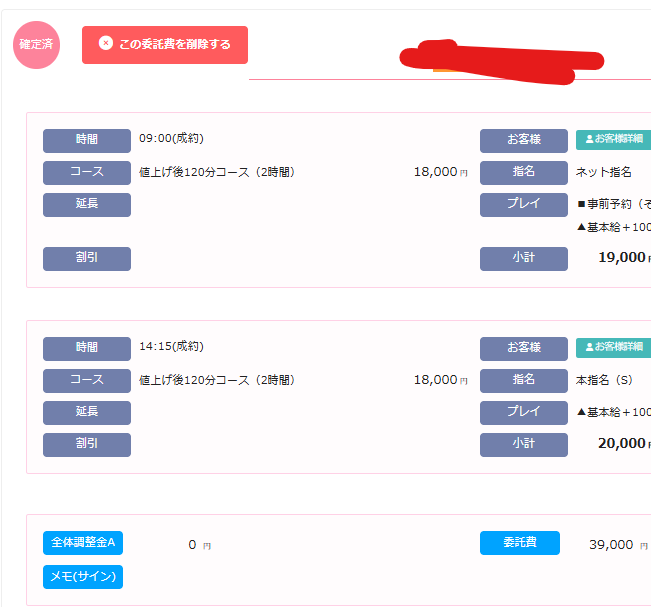Click 指名 label beside ネット指名
651x607 pixels.
pos(523,172)
